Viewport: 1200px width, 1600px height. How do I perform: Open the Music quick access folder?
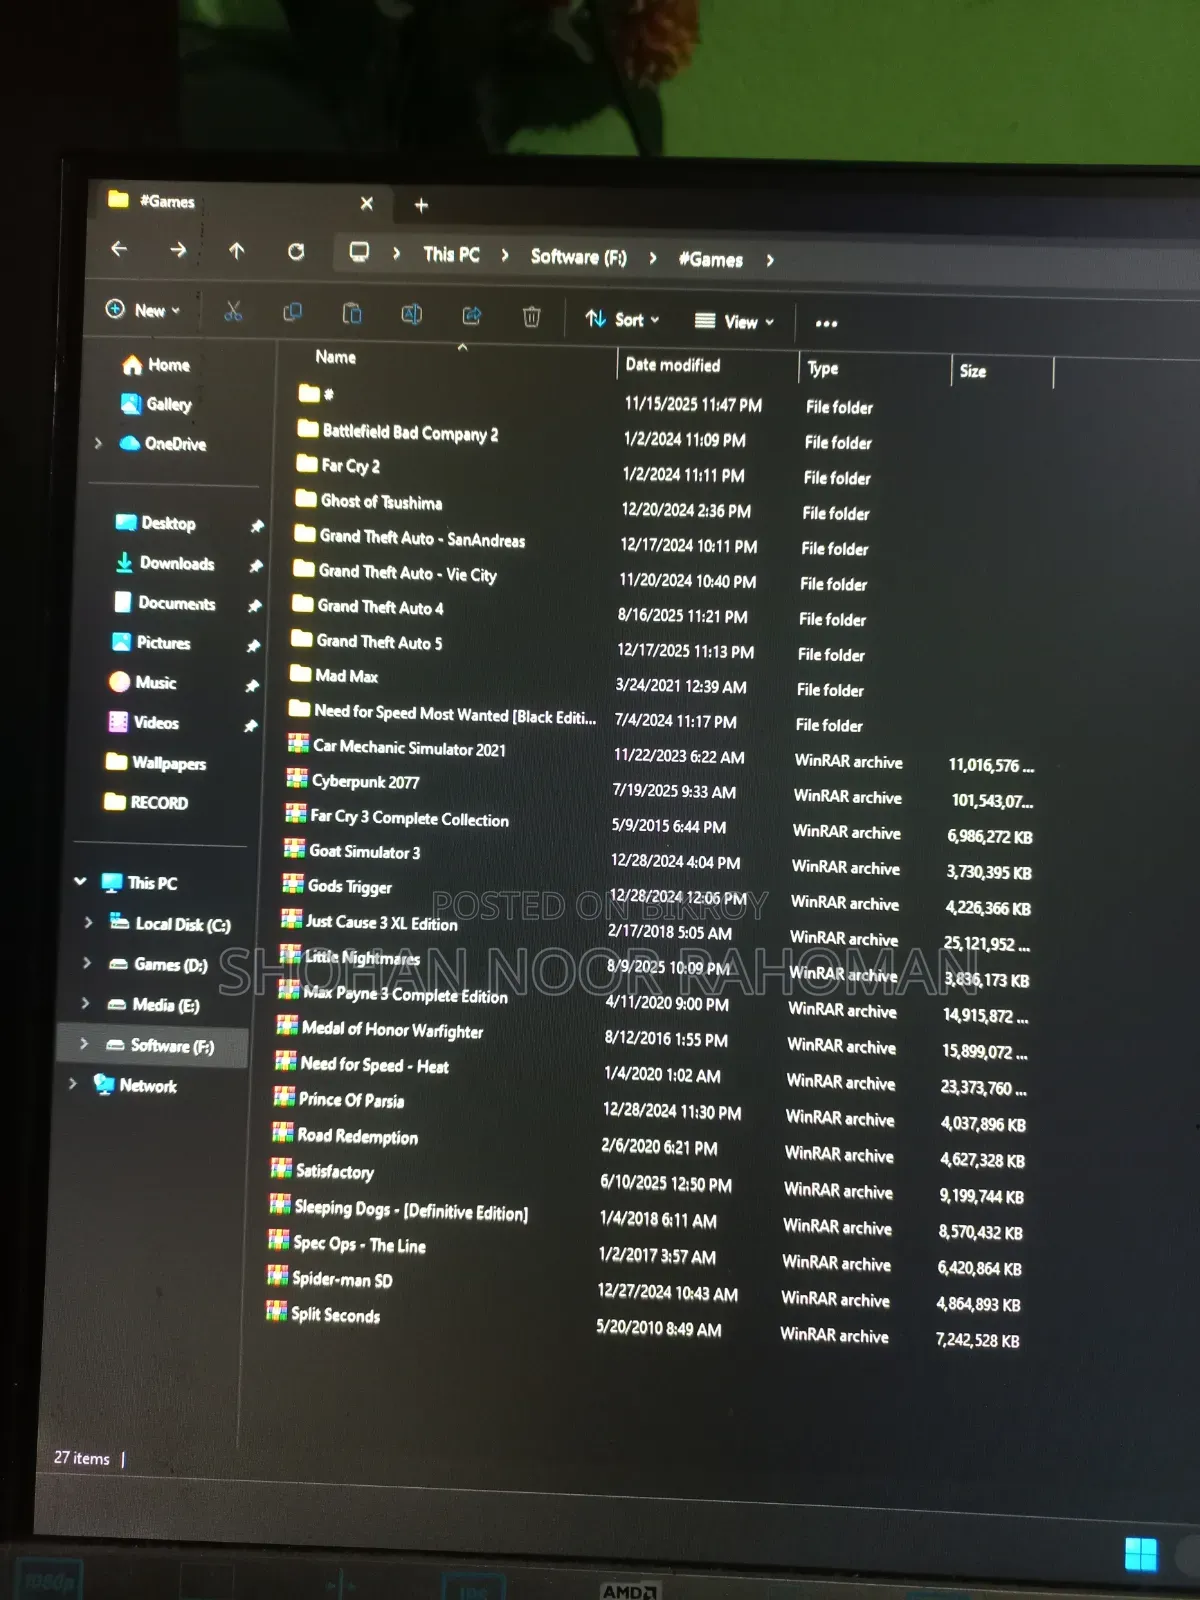143,682
